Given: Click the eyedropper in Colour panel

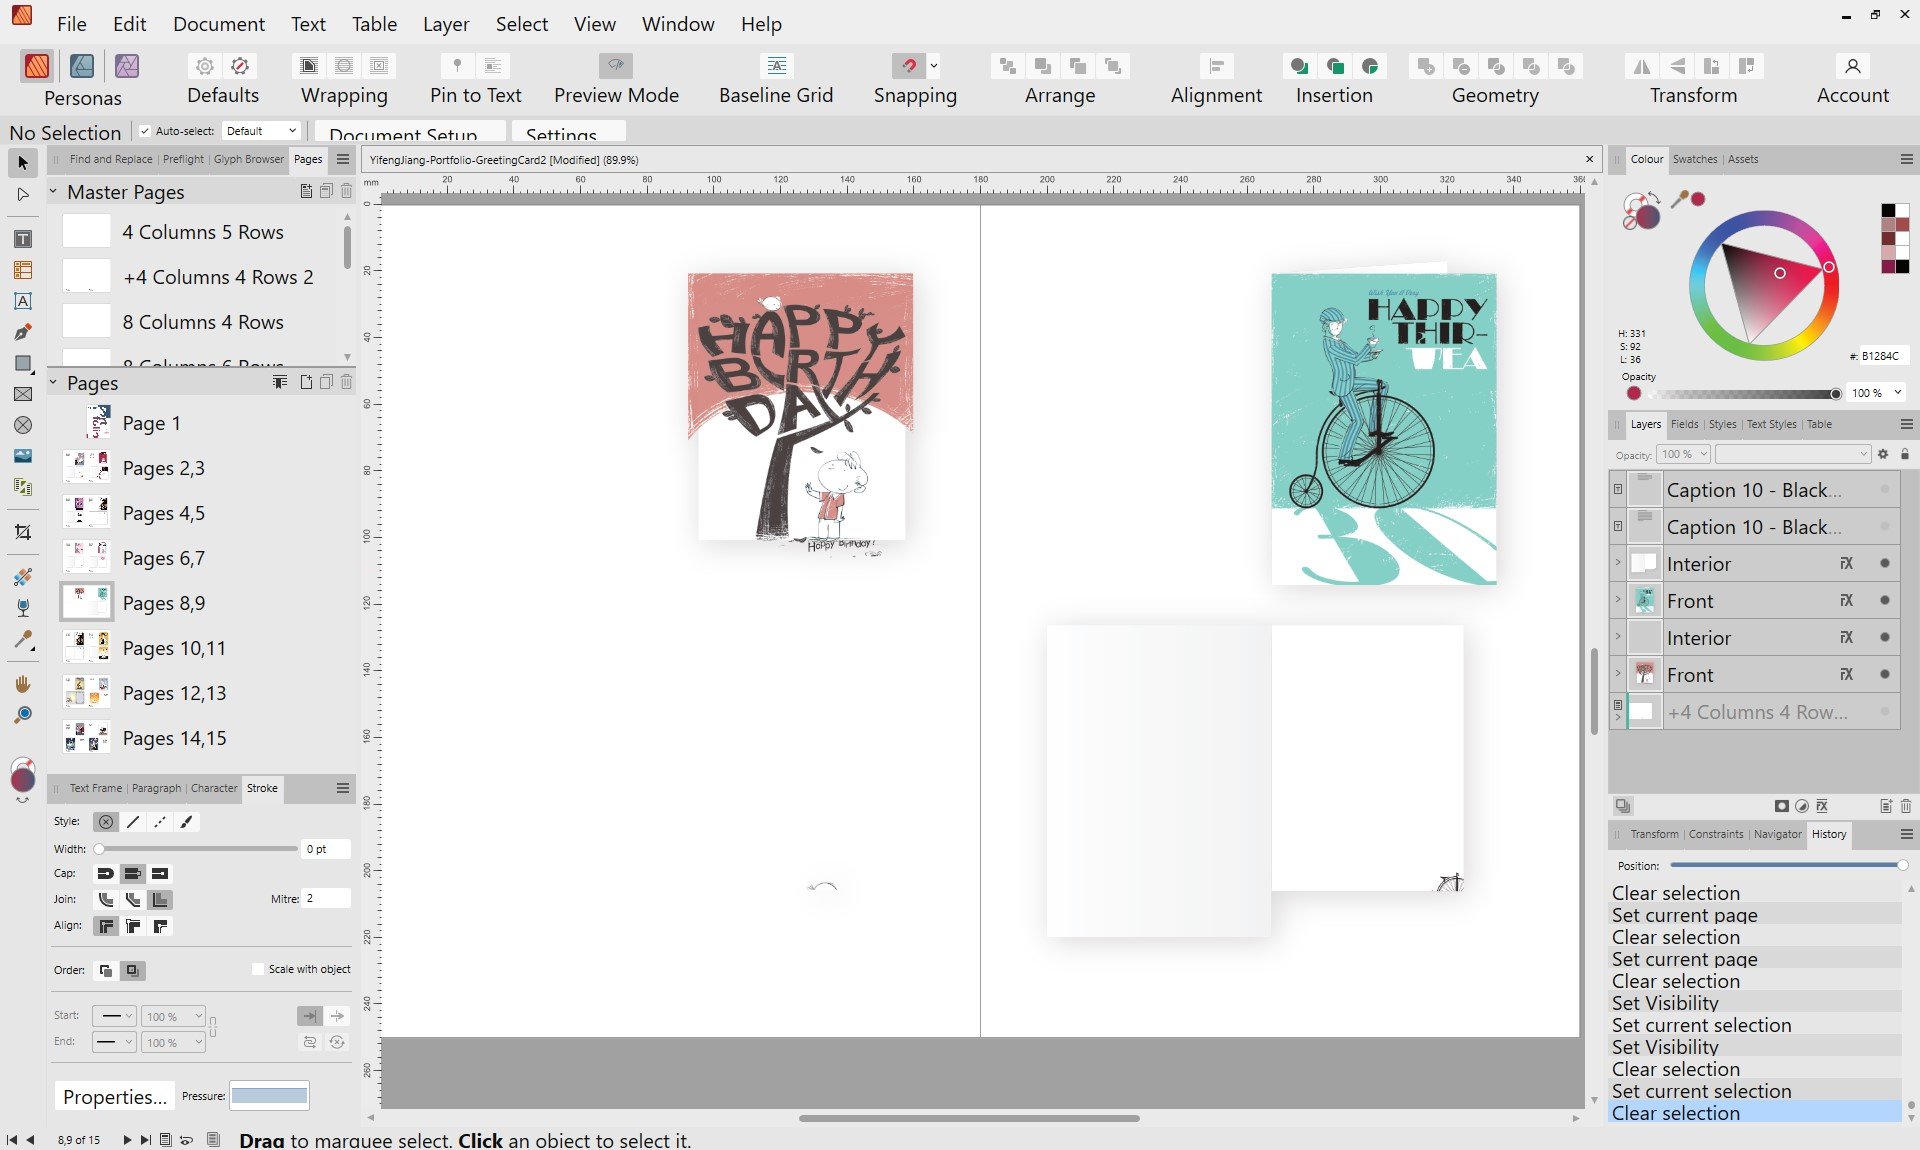Looking at the screenshot, I should click(1680, 199).
